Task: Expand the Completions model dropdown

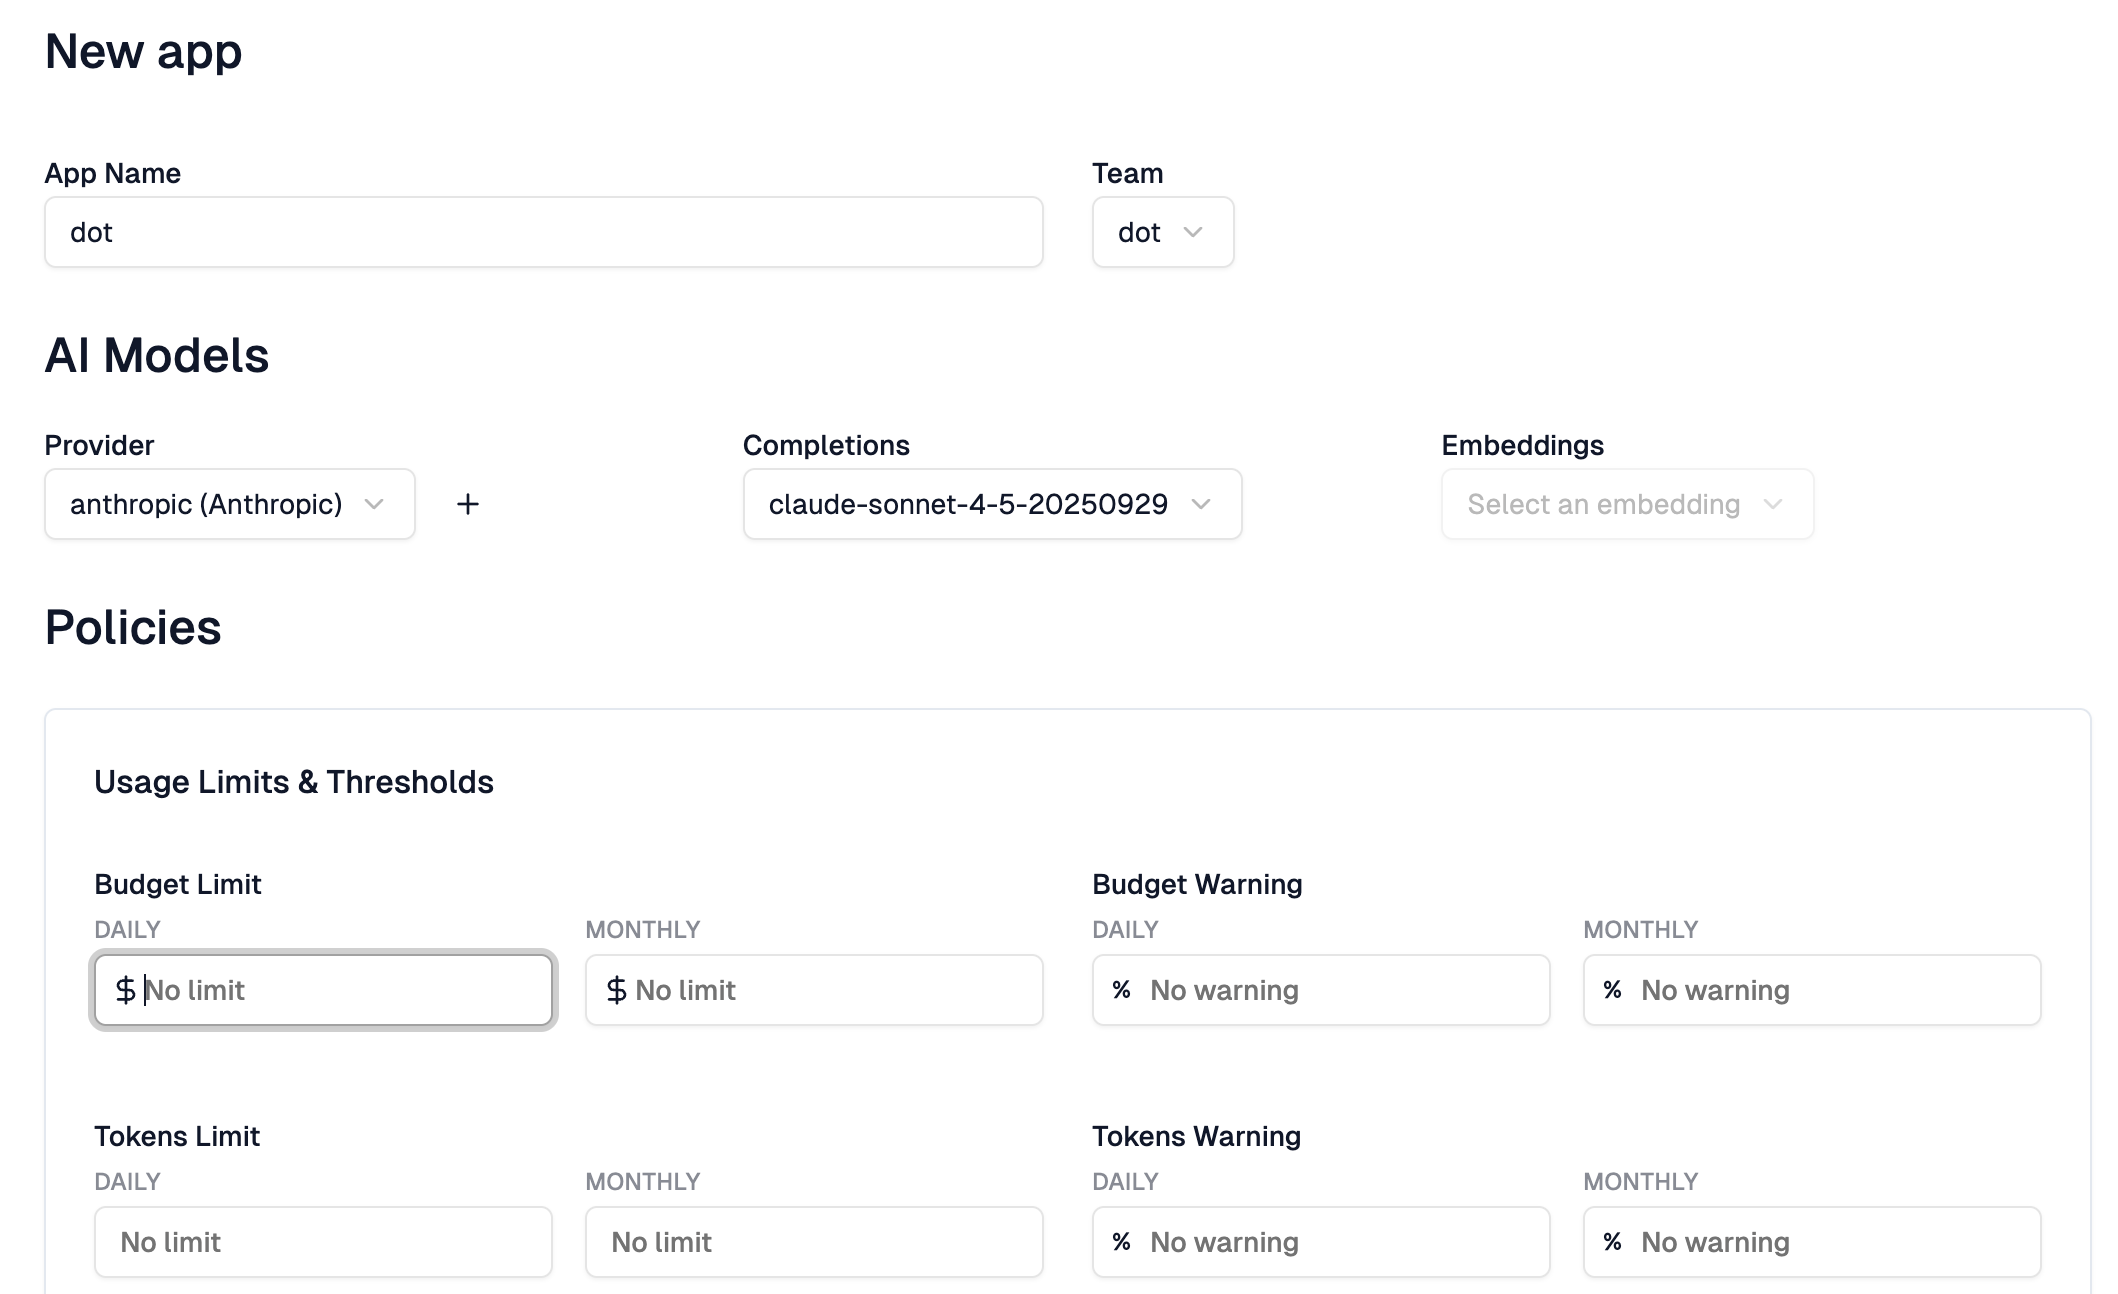Action: pos(991,504)
